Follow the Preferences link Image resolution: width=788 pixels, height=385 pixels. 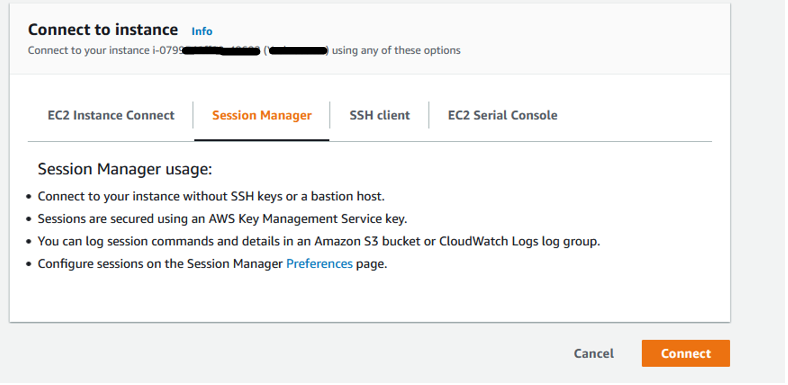point(319,263)
